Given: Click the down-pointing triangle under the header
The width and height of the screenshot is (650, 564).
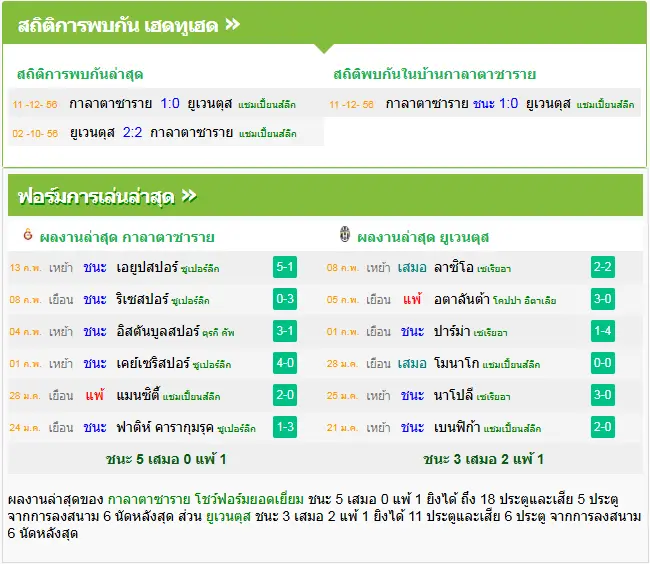Looking at the screenshot, I should click(x=324, y=49).
